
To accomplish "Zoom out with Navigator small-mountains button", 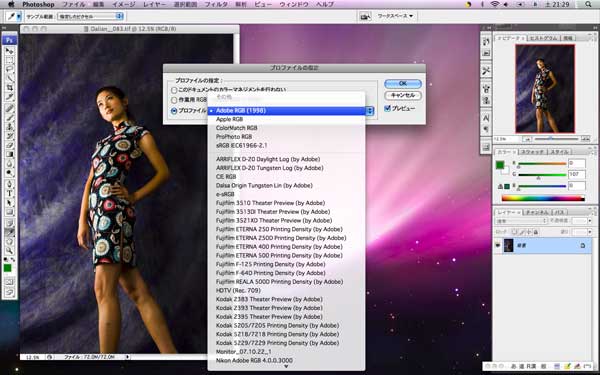I will pos(528,139).
